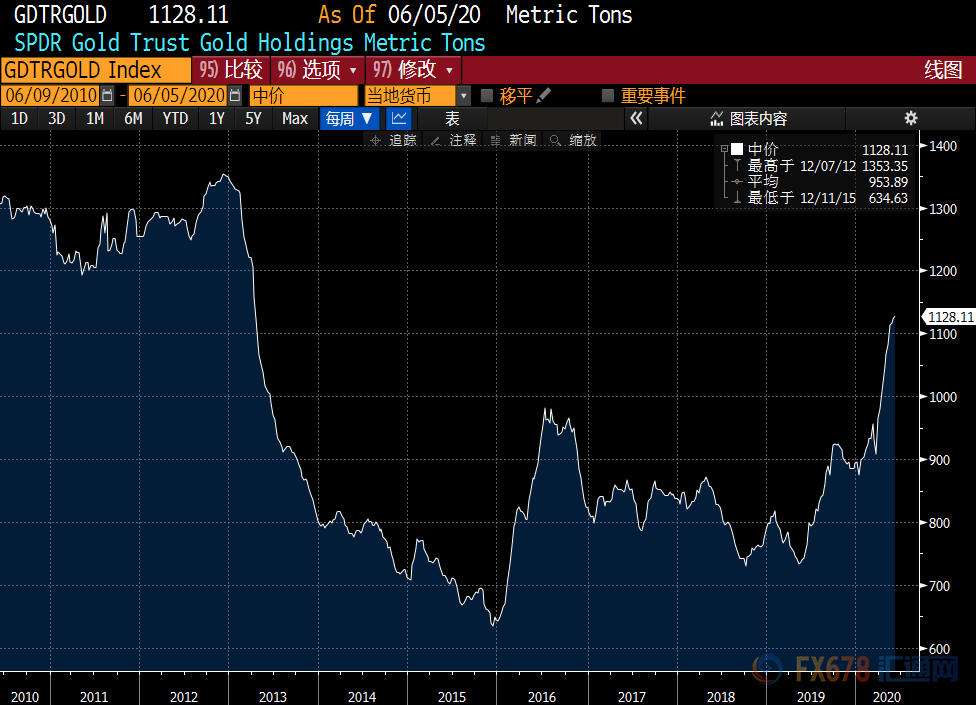Select the Max range tab
This screenshot has height=705, width=976.
[x=294, y=118]
